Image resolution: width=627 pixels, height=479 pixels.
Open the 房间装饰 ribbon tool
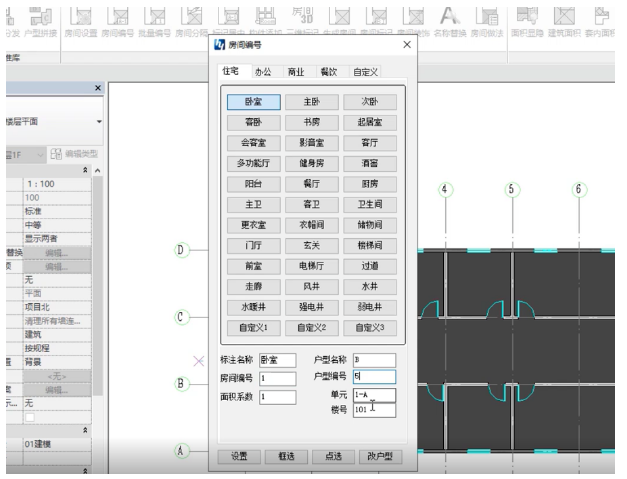coord(413,19)
